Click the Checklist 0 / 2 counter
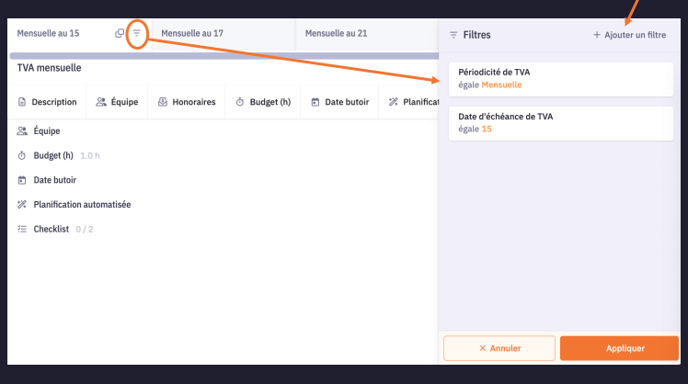The width and height of the screenshot is (688, 384). (x=84, y=229)
